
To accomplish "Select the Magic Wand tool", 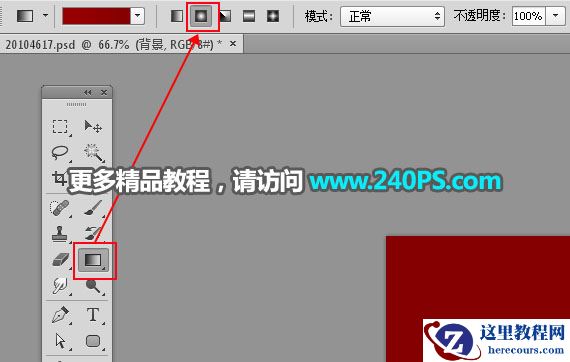I will point(93,152).
